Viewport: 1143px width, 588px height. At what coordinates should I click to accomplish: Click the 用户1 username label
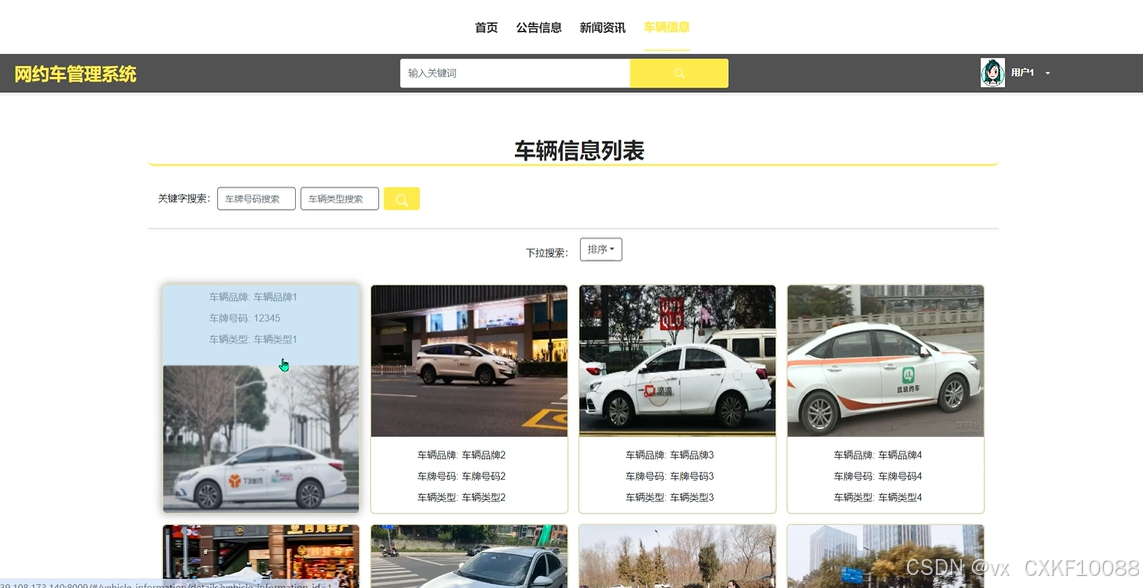pos(1022,73)
